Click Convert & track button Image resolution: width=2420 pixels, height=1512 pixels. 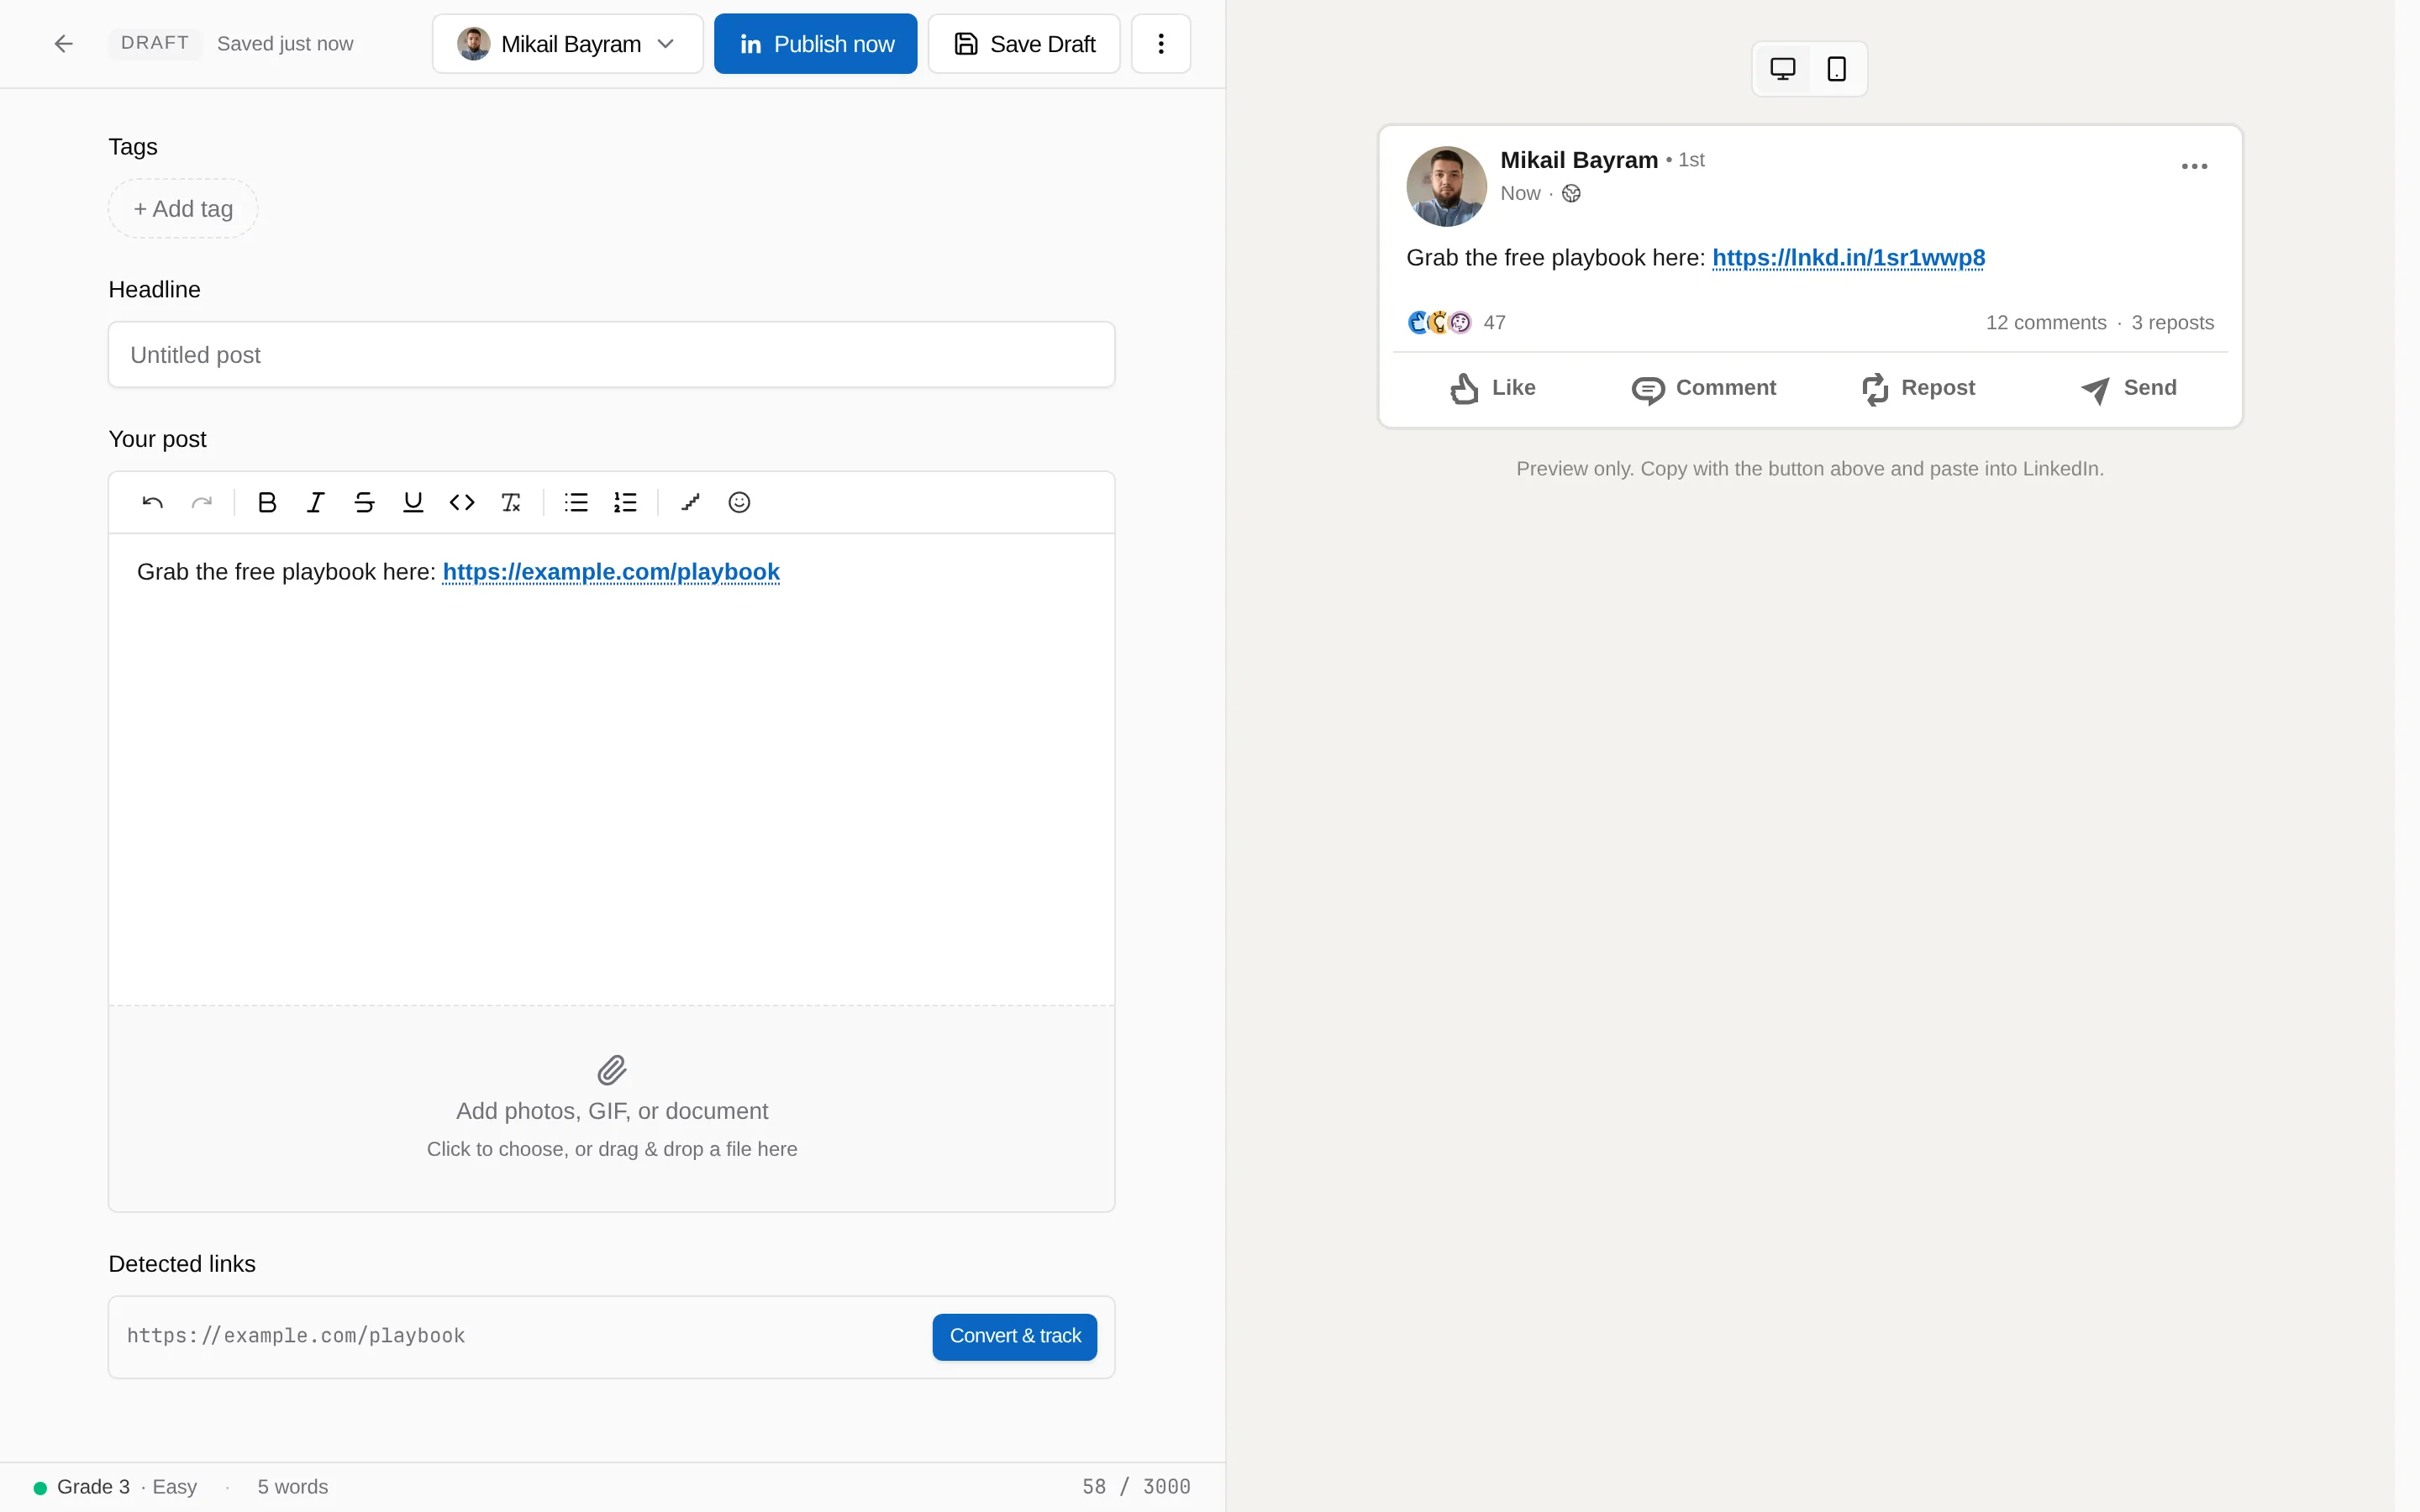[1015, 1336]
